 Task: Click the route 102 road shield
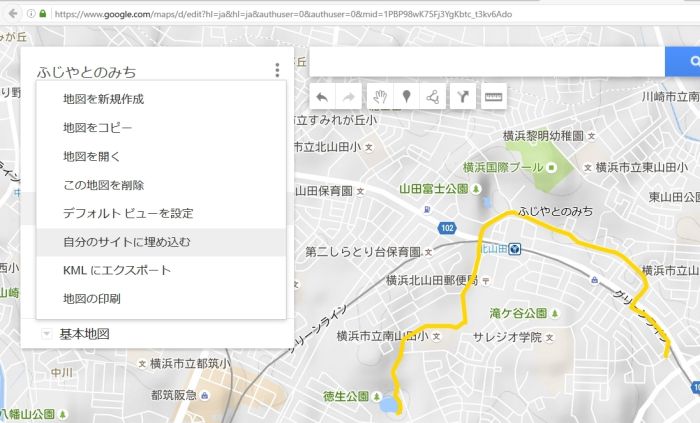(447, 228)
